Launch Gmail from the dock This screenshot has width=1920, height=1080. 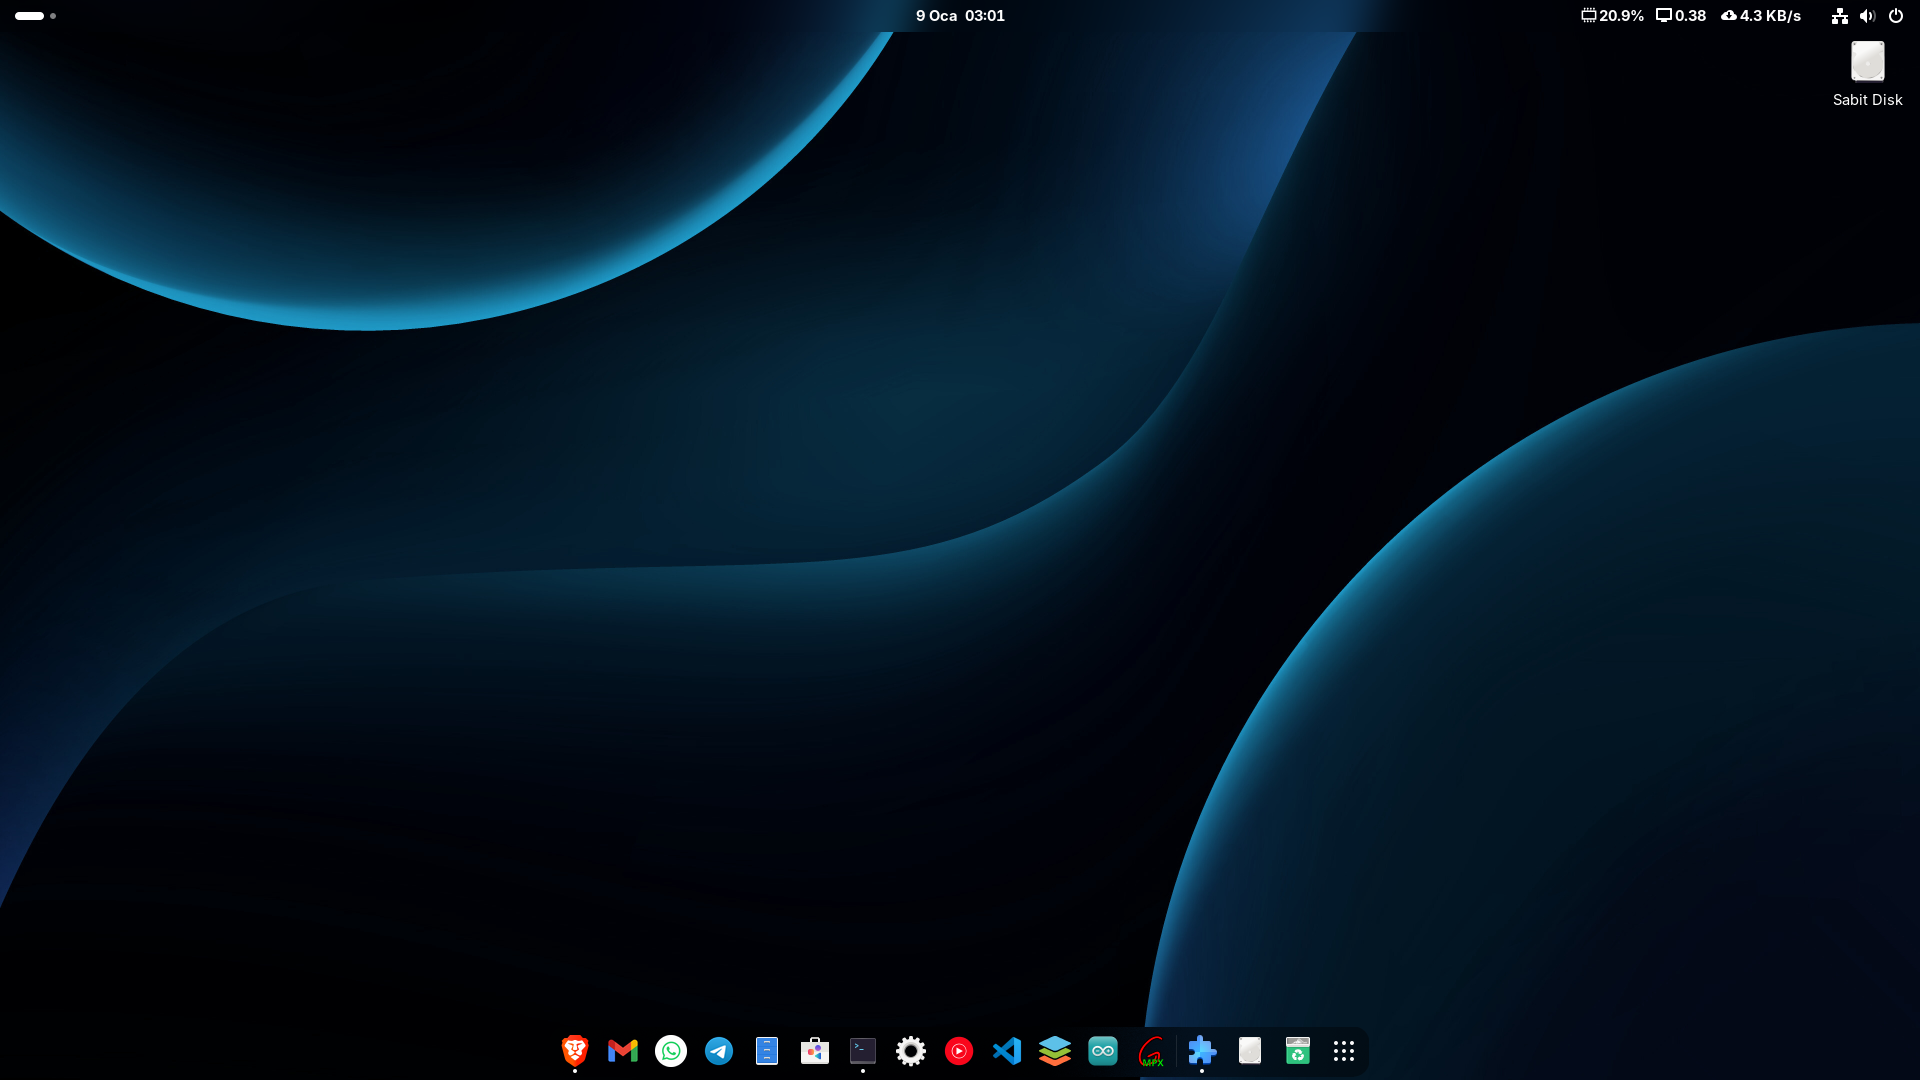(623, 1051)
